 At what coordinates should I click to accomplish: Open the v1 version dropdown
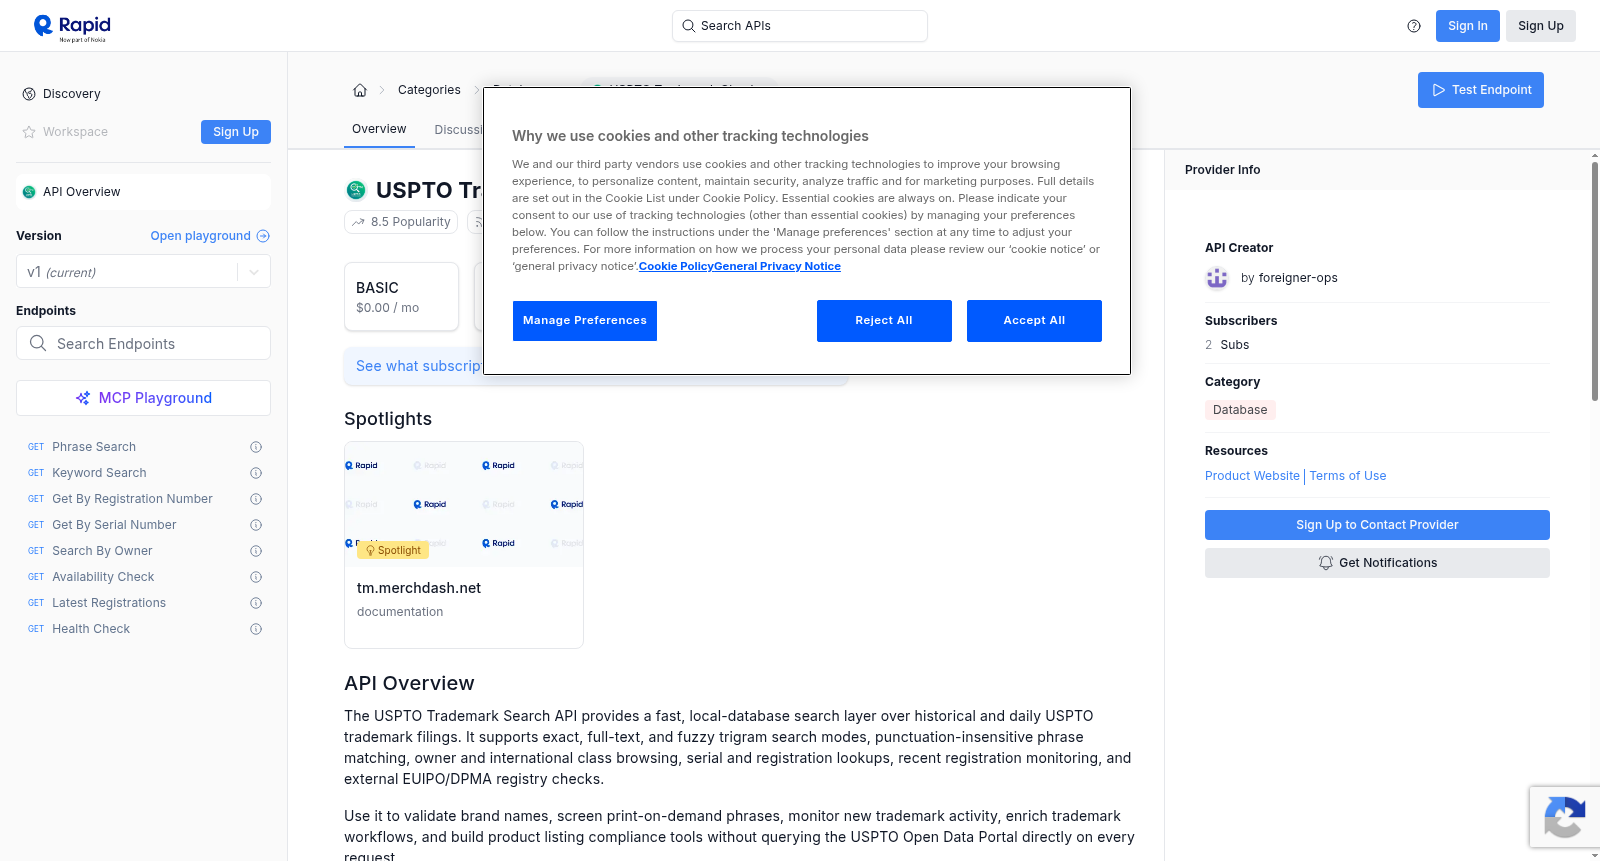[143, 272]
